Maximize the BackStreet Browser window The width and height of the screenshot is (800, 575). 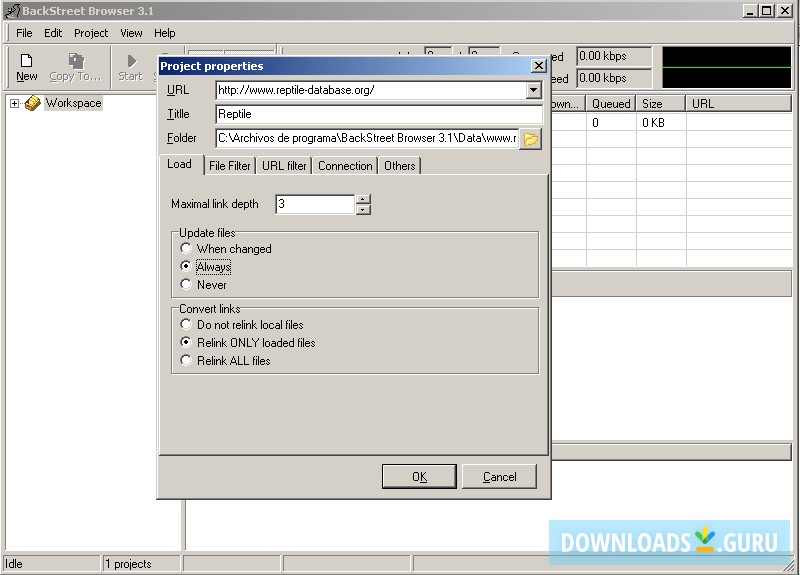(x=767, y=11)
